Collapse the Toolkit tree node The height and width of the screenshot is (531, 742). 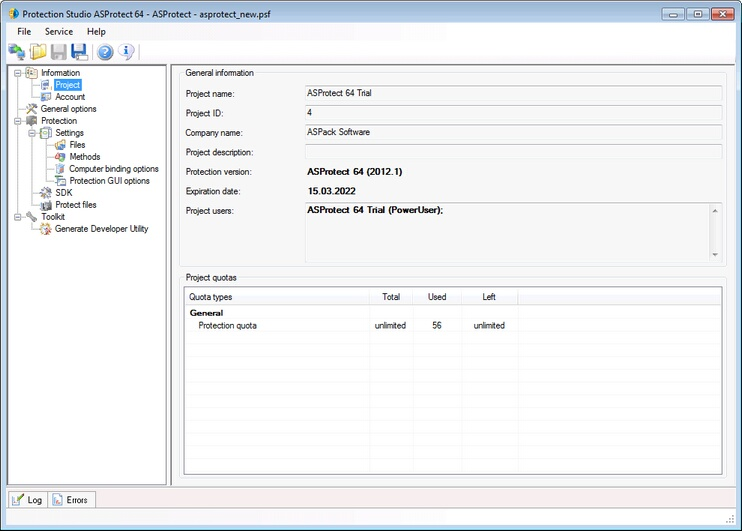click(x=17, y=217)
